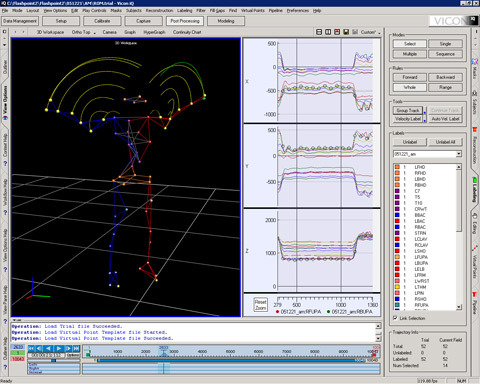Jump to first frame playback button
Viewport: 480px width, 384px height.
coord(31,348)
